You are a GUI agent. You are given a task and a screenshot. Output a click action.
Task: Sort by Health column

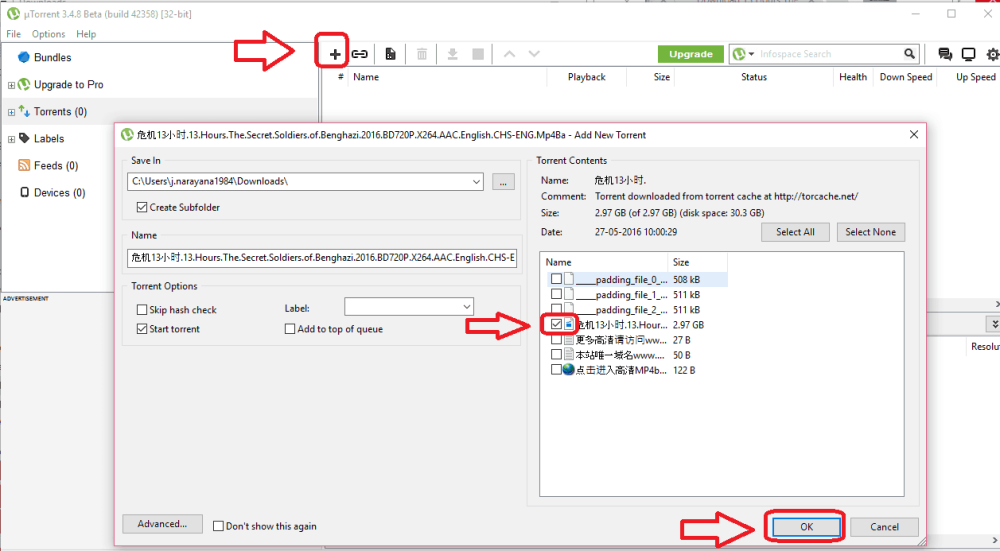(x=853, y=77)
